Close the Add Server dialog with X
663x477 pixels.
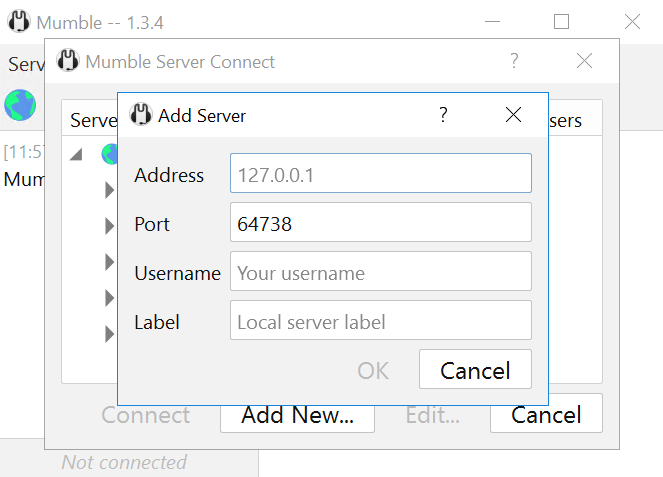pyautogui.click(x=513, y=115)
